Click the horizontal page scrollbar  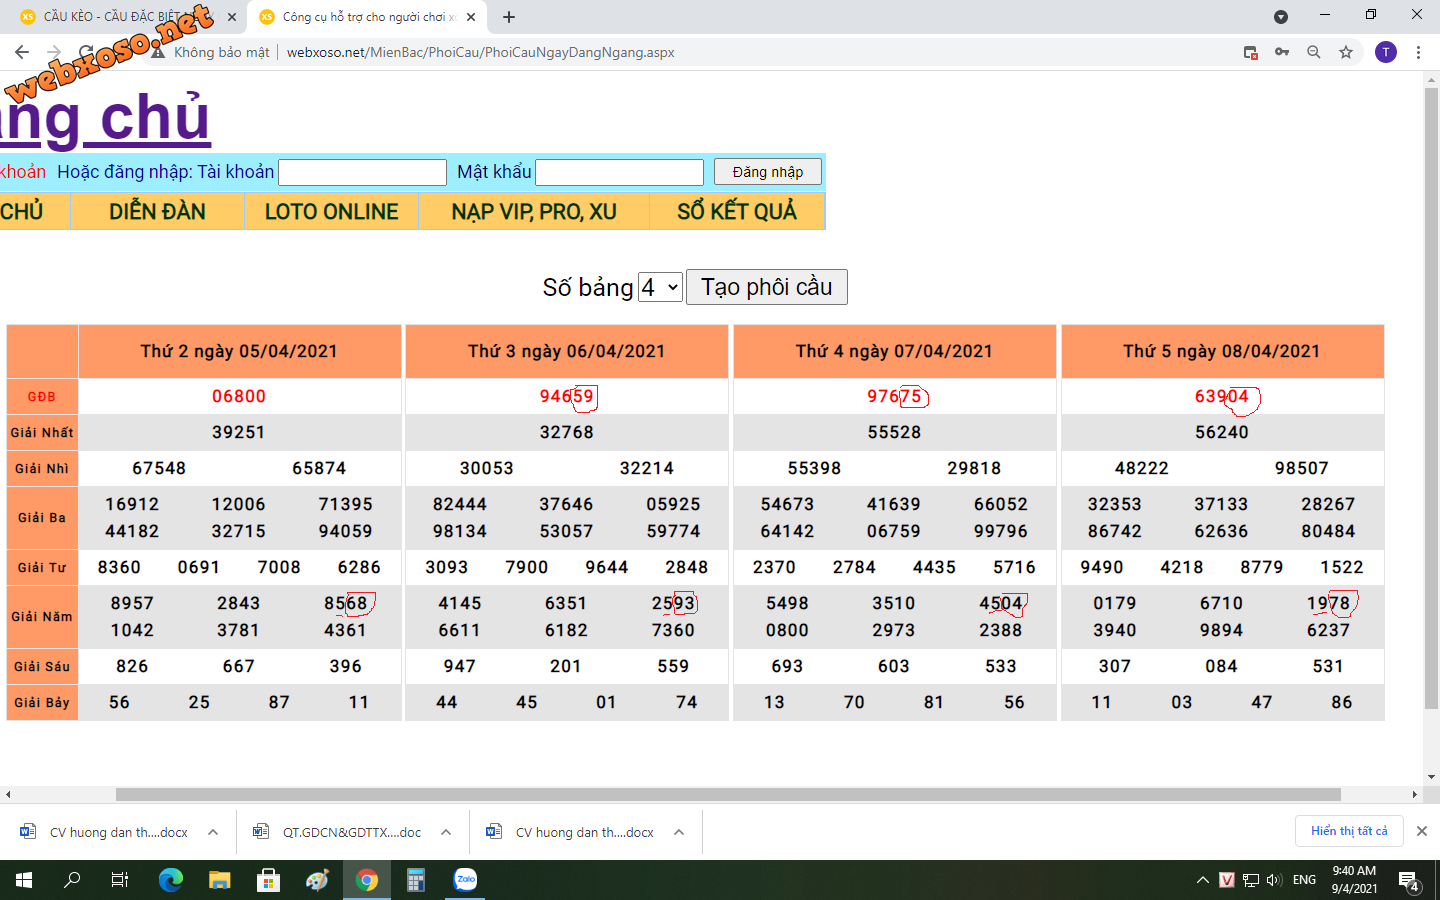(728, 795)
